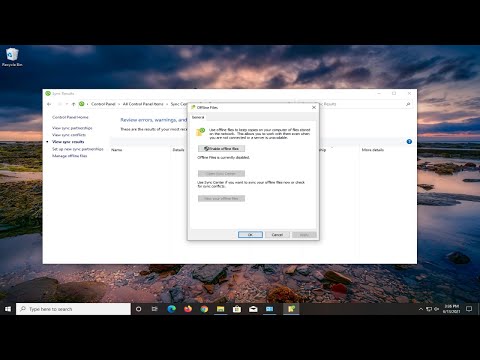
Task: Open the Control Panel Home link
Action: click(x=70, y=117)
